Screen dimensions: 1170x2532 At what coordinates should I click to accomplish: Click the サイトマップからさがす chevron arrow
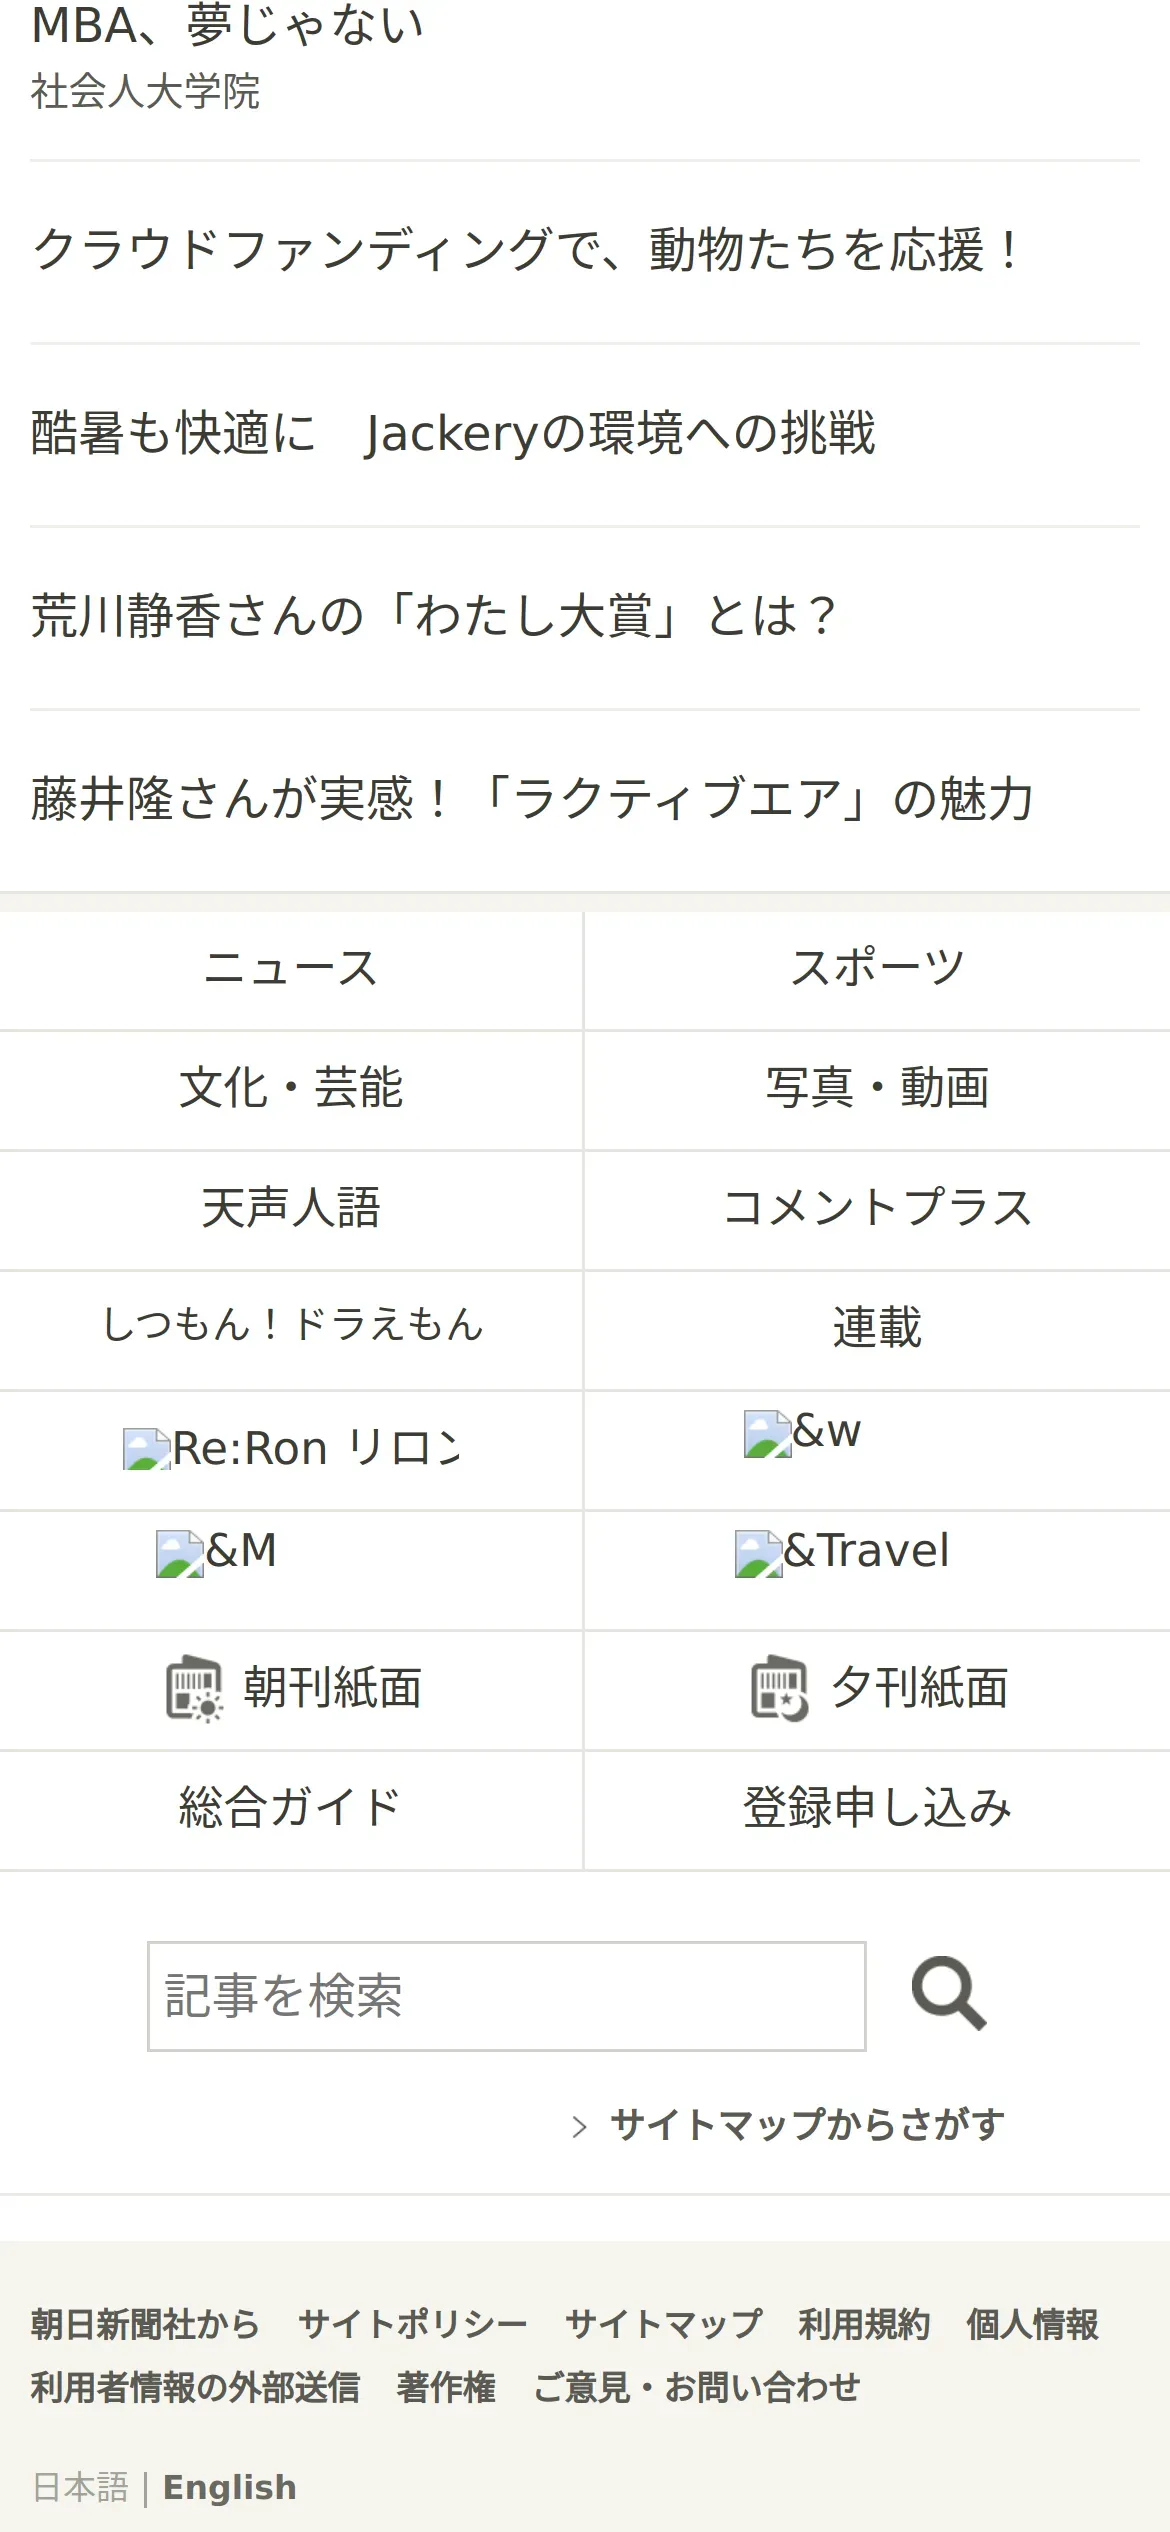click(579, 2126)
